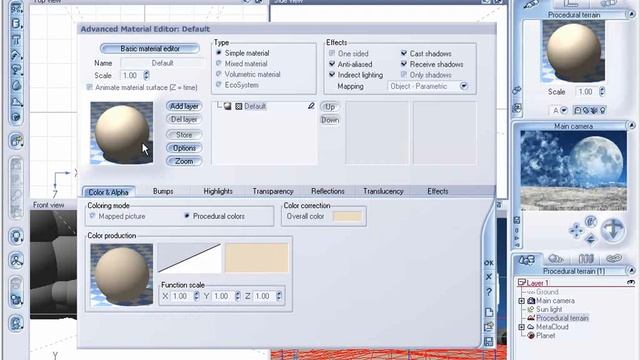640x360 pixels.
Task: Switch to the Highlights tab
Action: tap(218, 191)
